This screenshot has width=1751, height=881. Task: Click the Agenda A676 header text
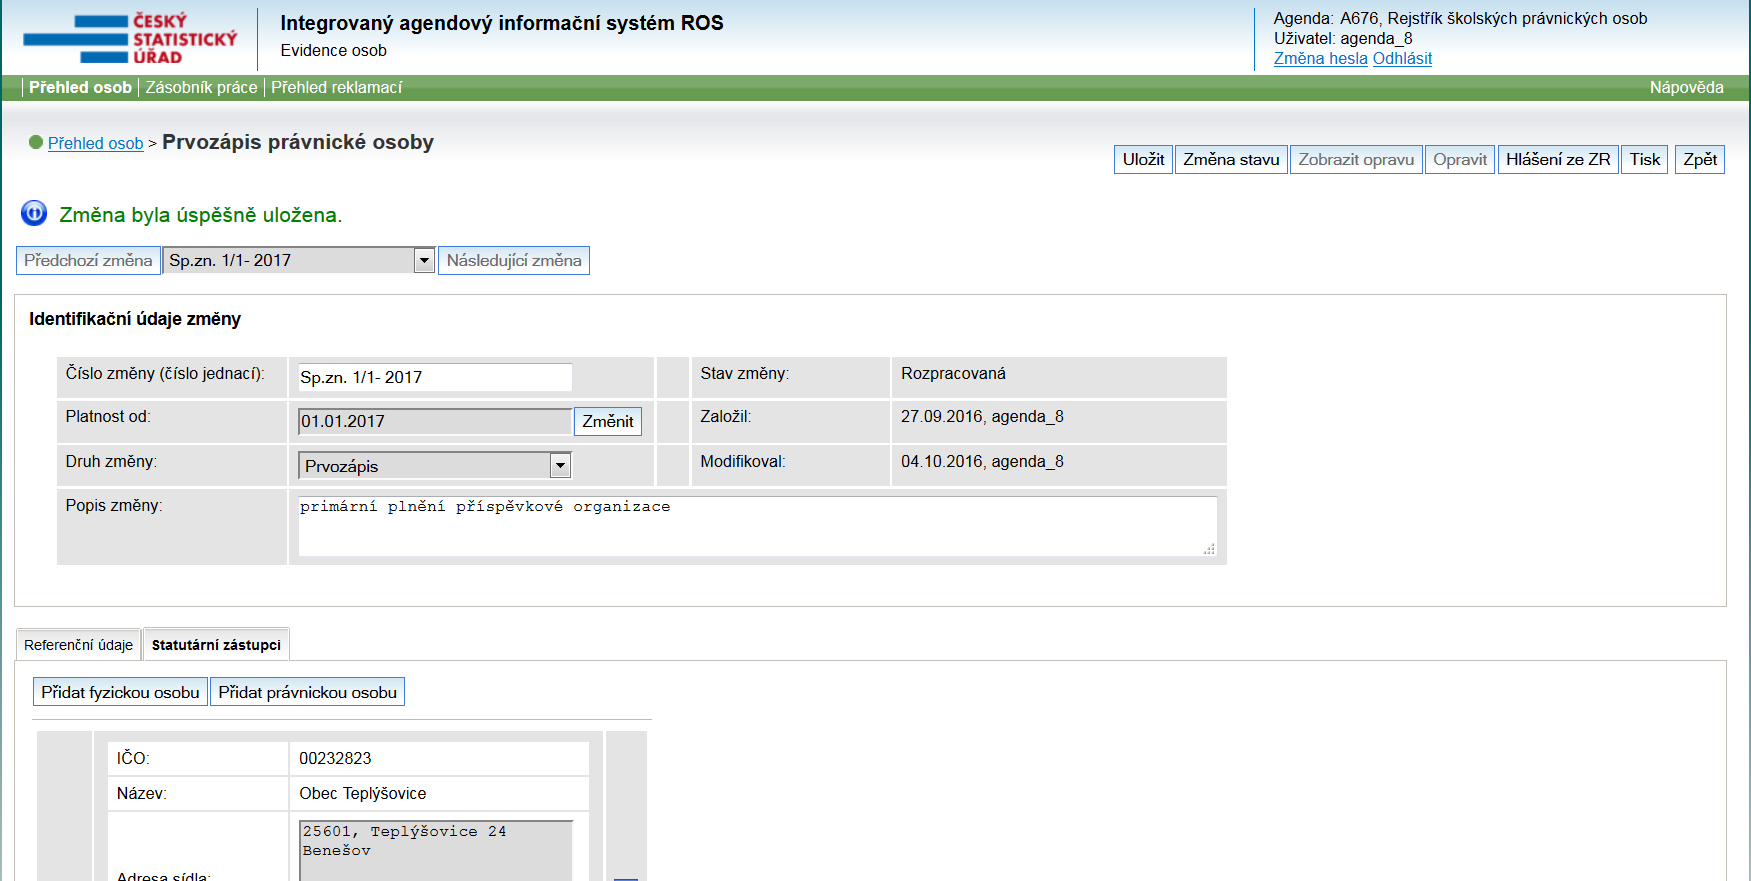1460,19
